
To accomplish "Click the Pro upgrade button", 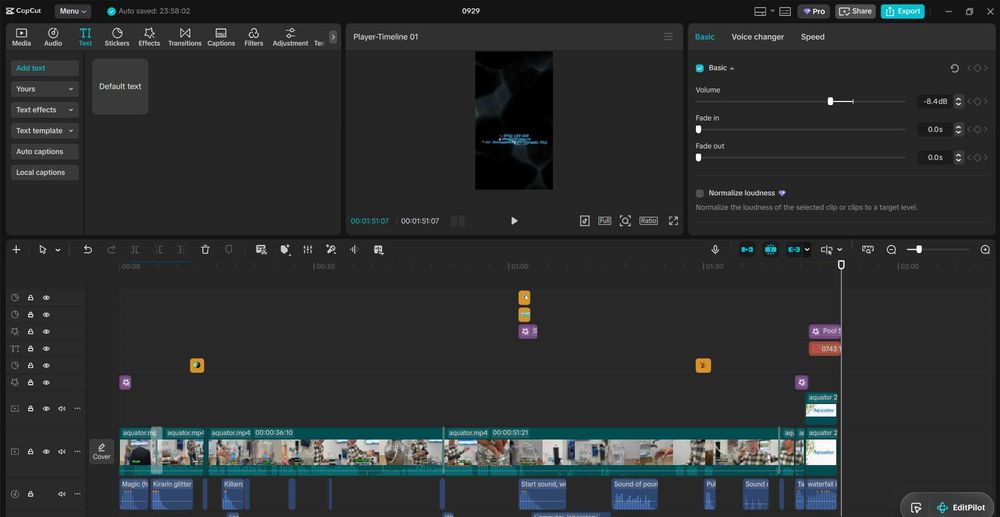I will tap(814, 11).
